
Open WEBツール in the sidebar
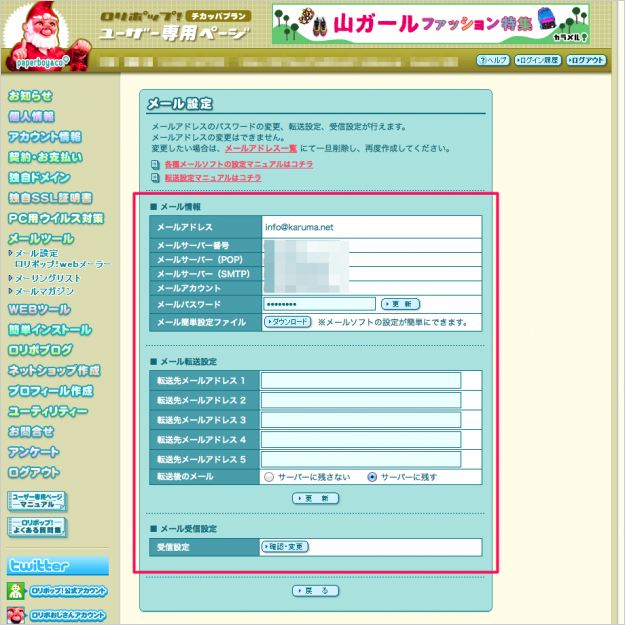(x=39, y=309)
